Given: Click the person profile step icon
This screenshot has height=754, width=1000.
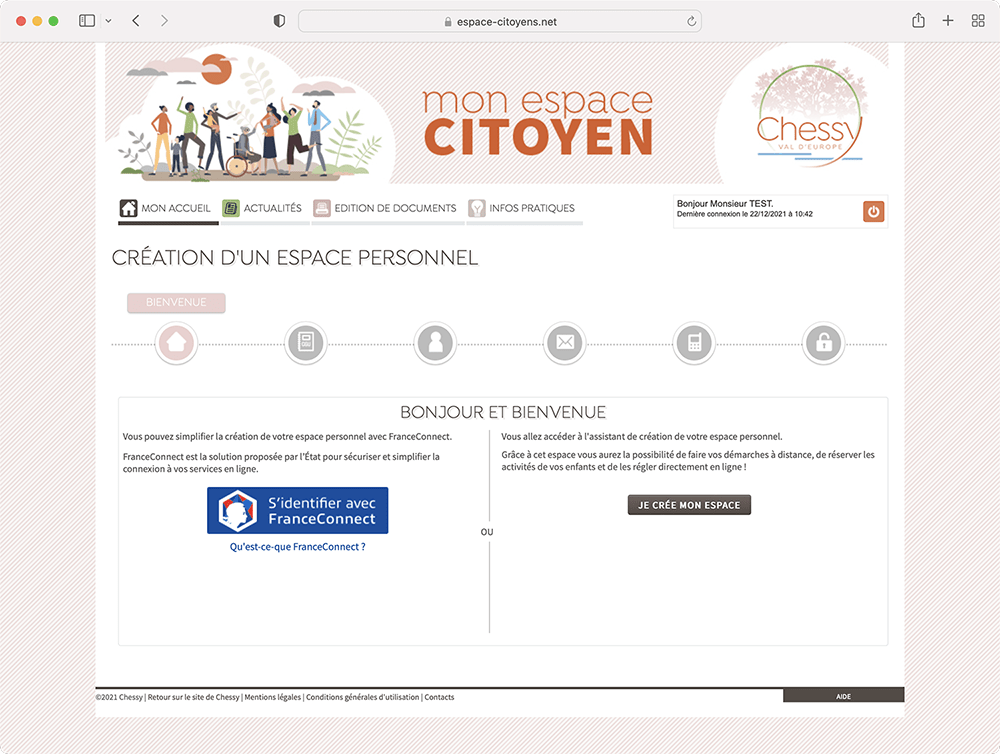Looking at the screenshot, I should (x=435, y=344).
